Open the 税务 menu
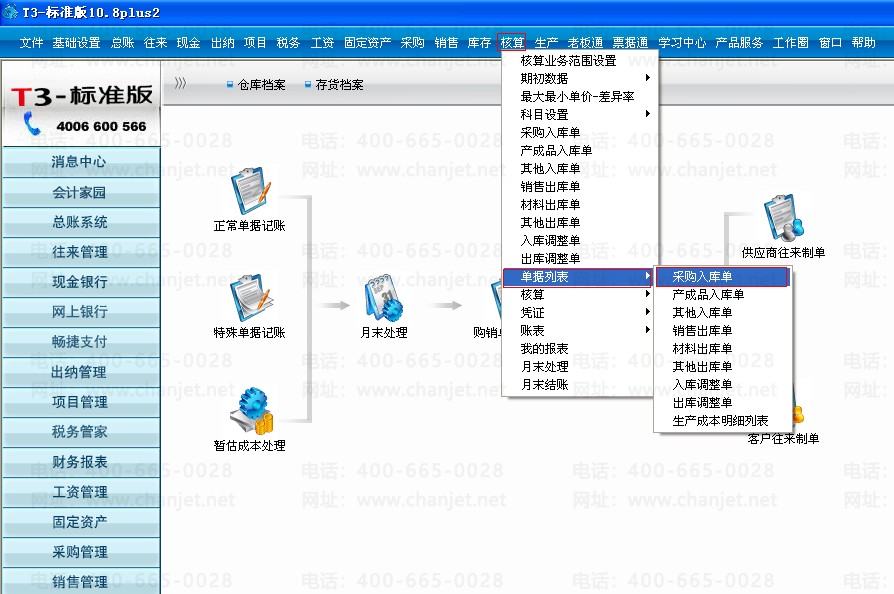 coord(288,43)
